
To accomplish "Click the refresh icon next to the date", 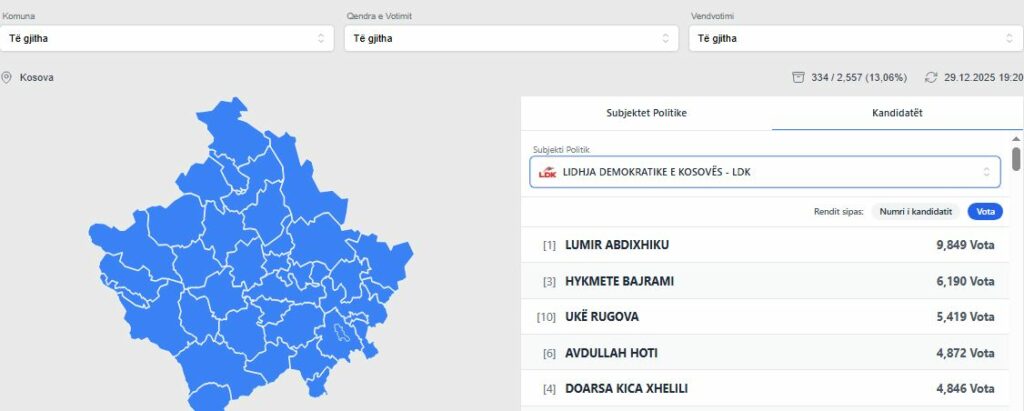I will pyautogui.click(x=931, y=77).
